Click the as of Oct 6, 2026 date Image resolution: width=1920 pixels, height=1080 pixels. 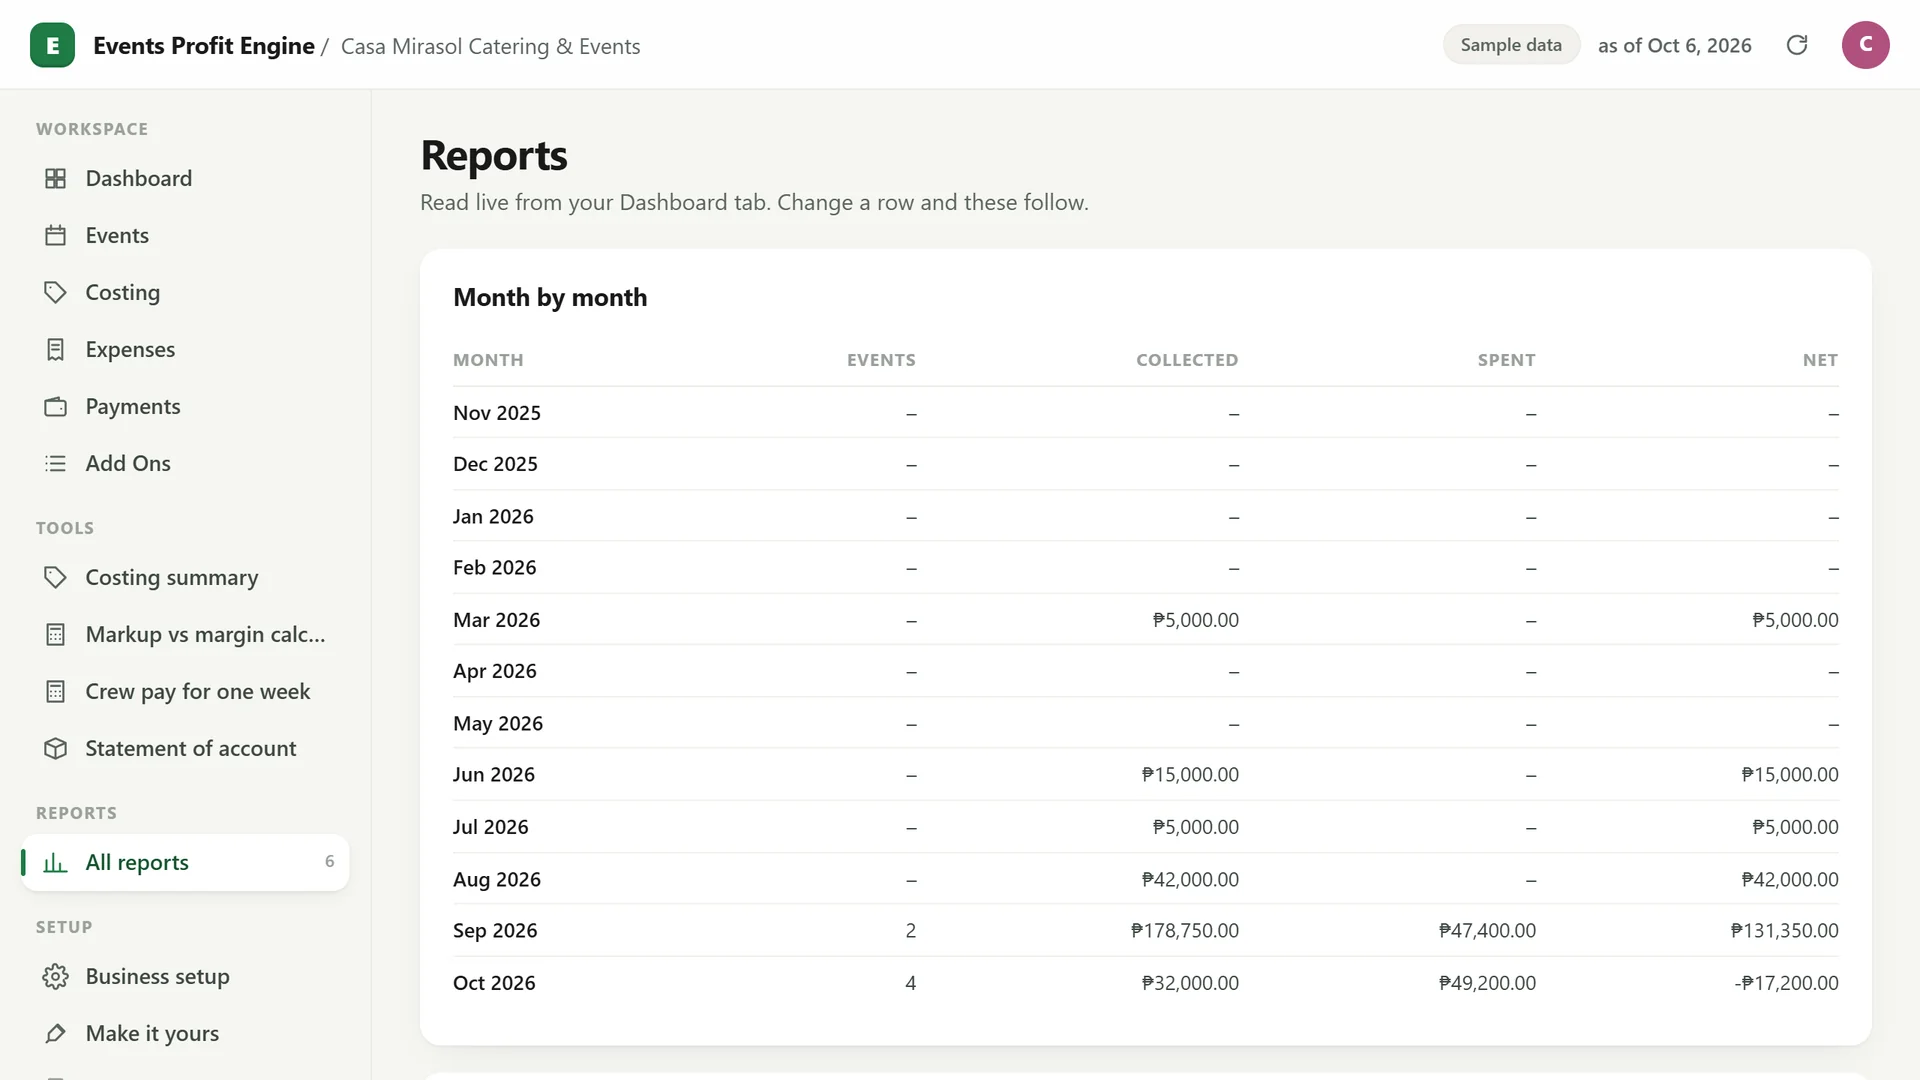(x=1674, y=46)
